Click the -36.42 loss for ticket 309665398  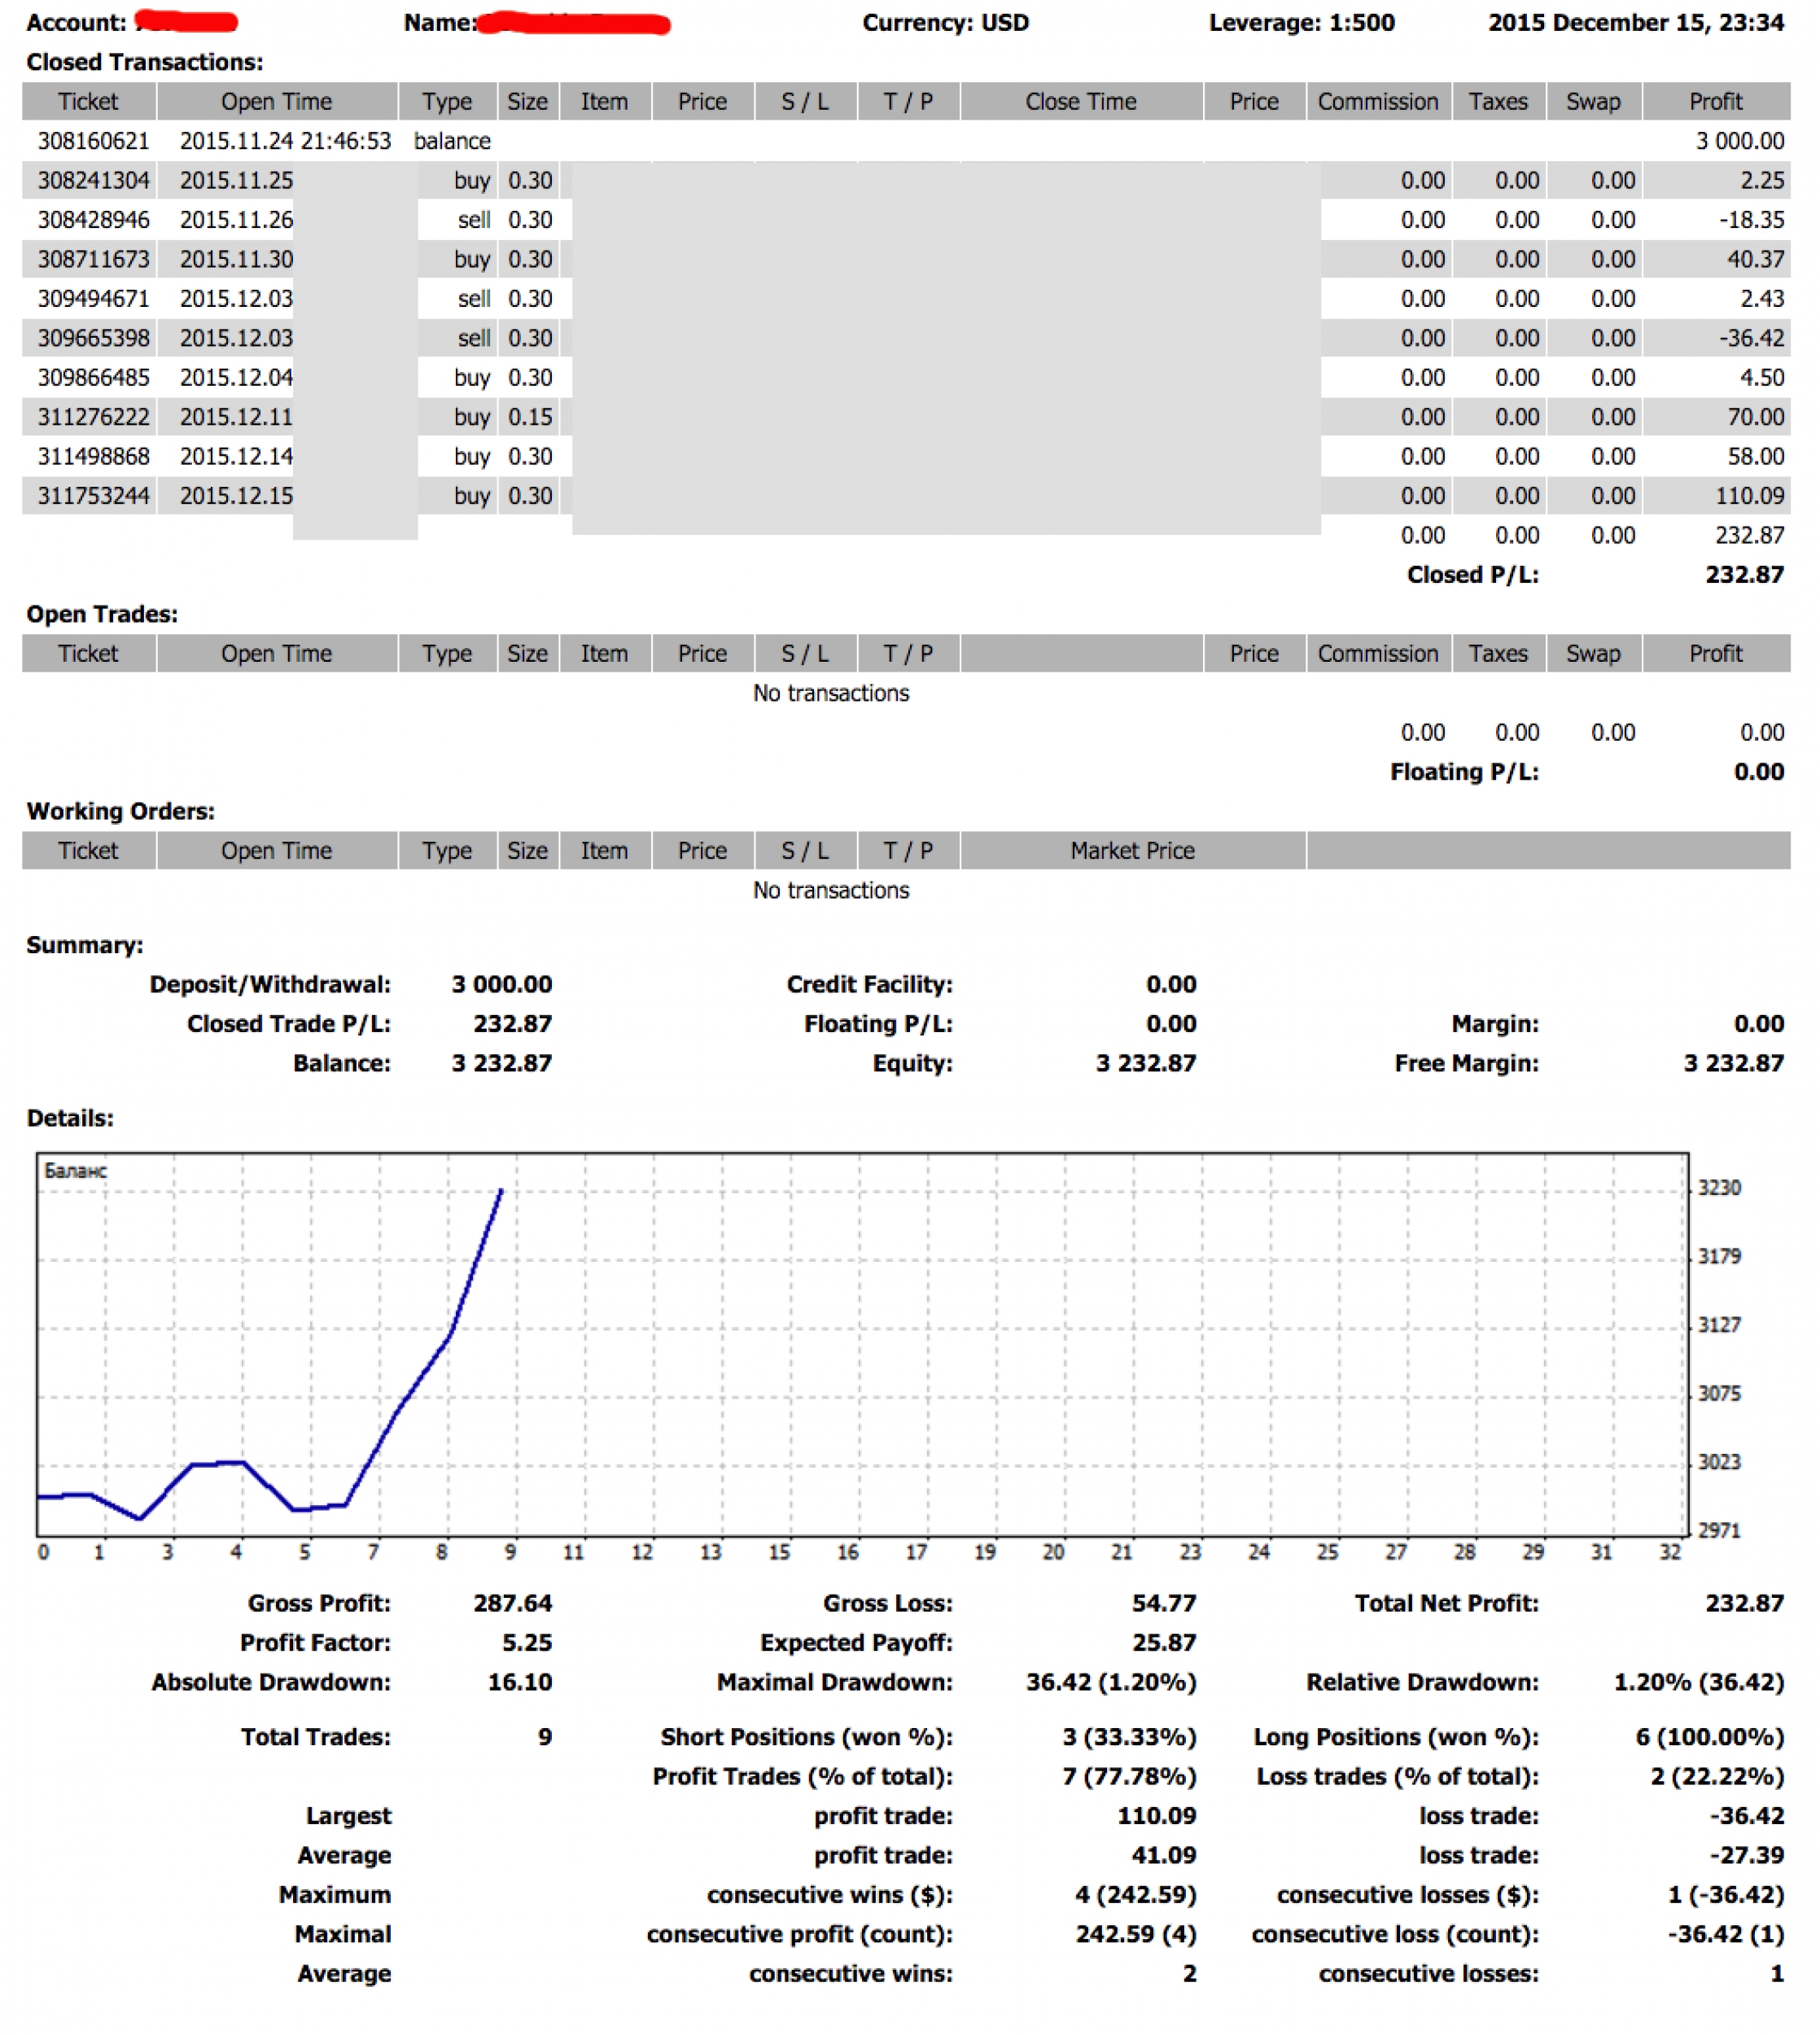(1751, 338)
